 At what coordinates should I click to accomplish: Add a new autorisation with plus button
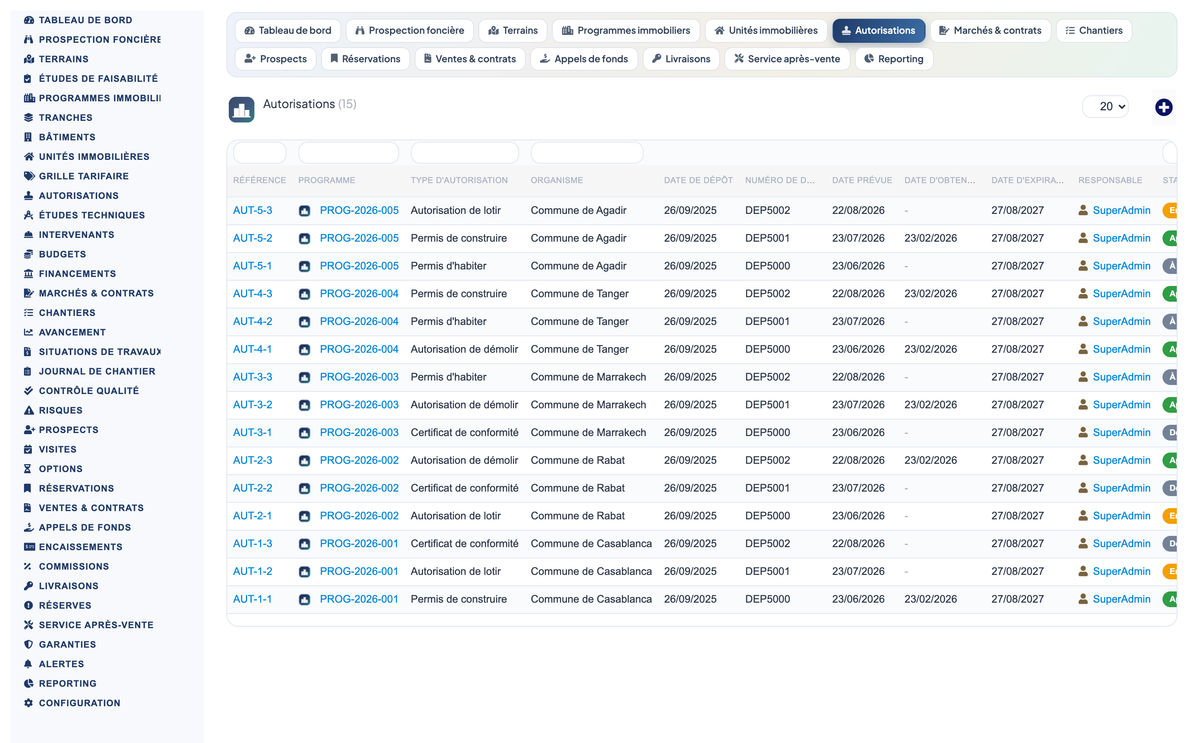[1164, 107]
